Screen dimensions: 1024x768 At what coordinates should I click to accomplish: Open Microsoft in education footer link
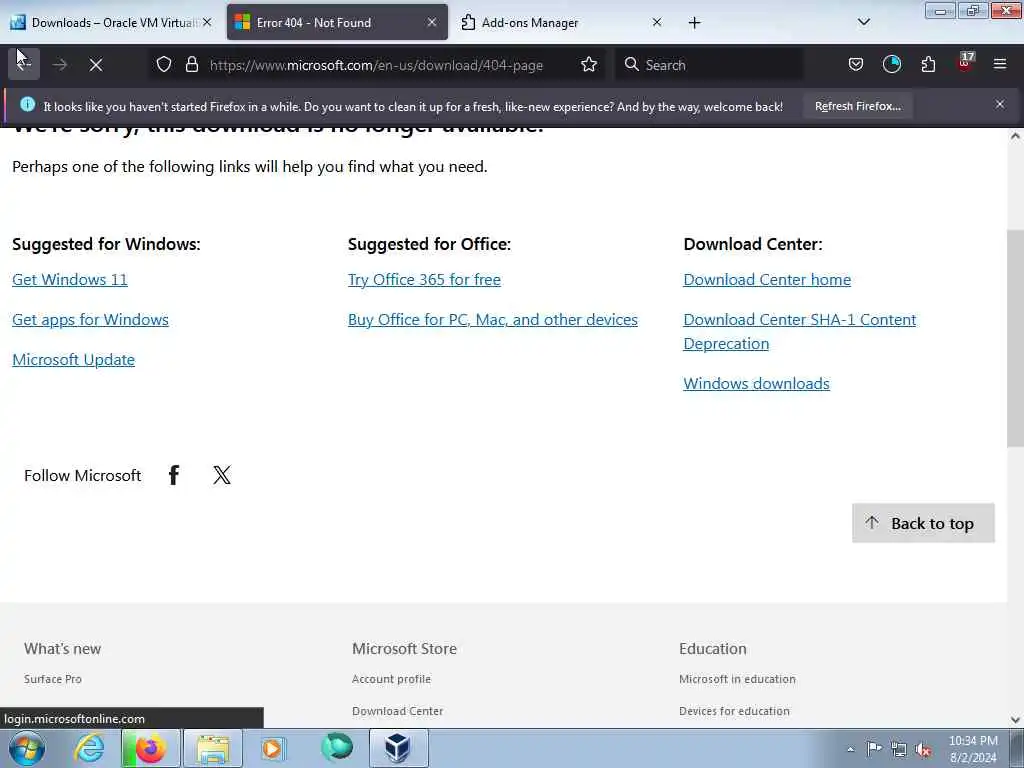pos(737,679)
